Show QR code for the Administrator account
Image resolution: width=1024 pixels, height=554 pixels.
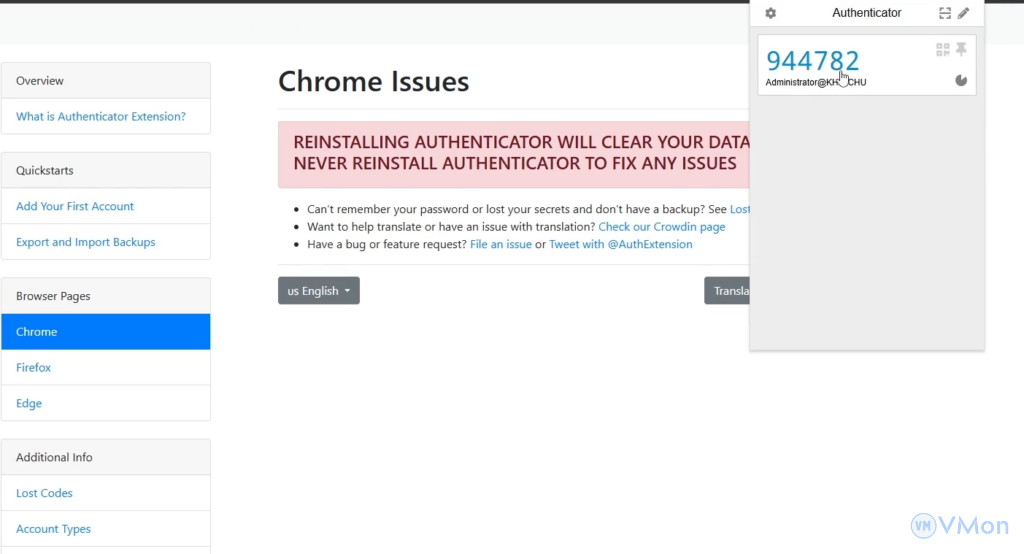tap(942, 49)
